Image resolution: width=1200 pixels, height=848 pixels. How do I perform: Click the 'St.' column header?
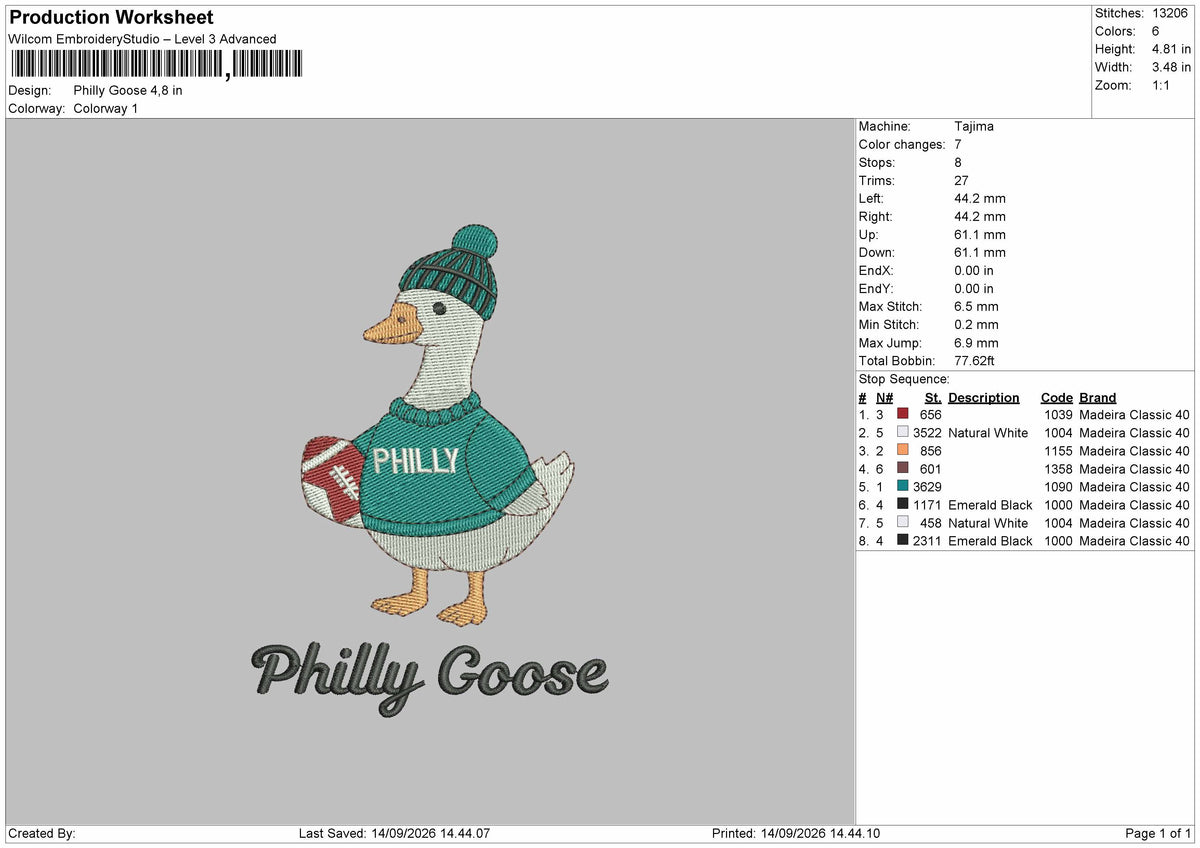(x=933, y=398)
